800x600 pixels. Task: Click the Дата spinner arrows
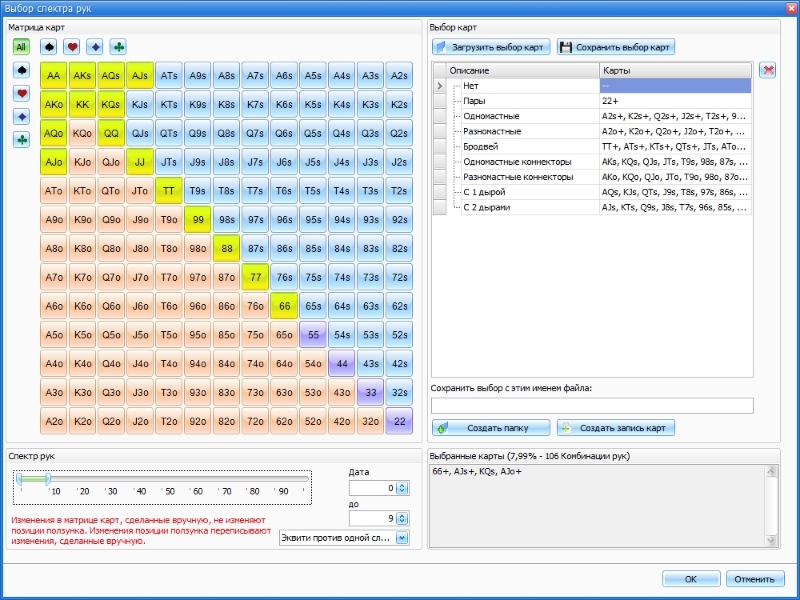point(402,488)
